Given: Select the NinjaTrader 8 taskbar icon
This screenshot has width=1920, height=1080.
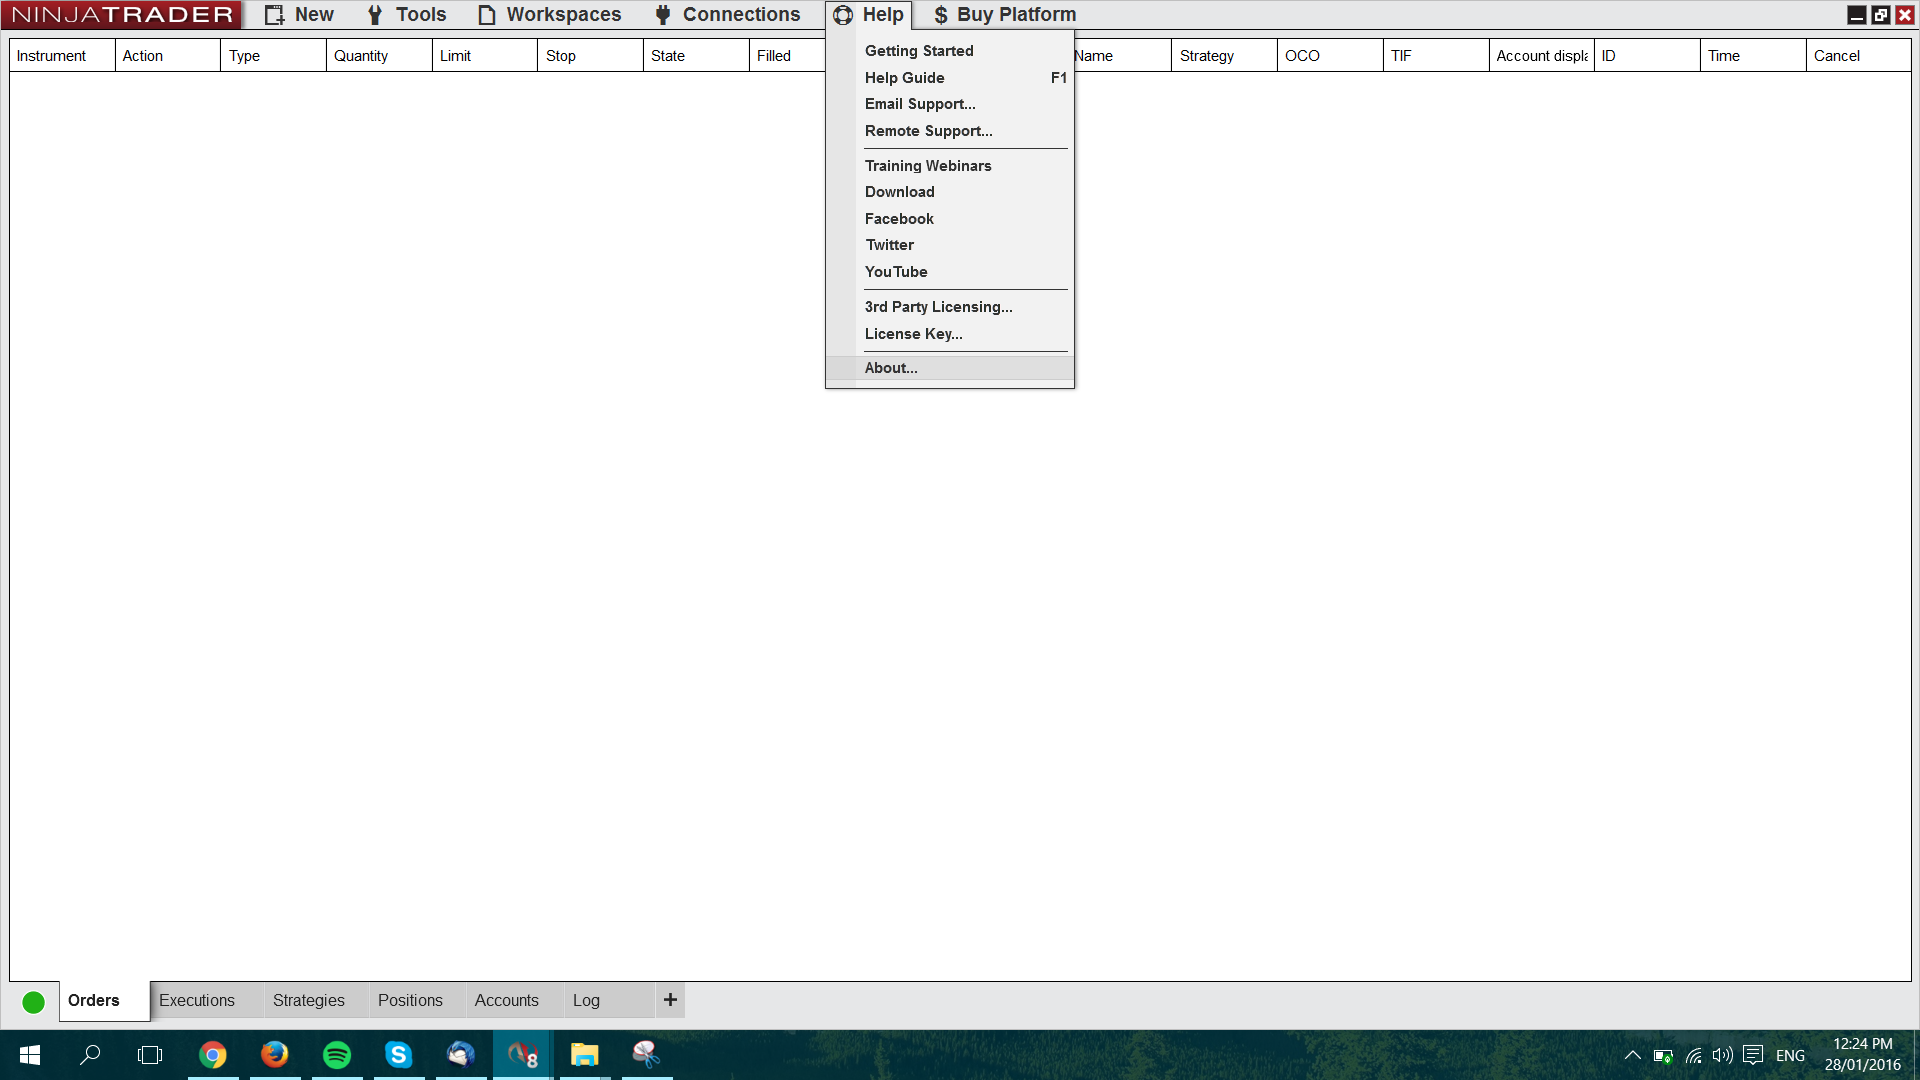Looking at the screenshot, I should (x=523, y=1055).
